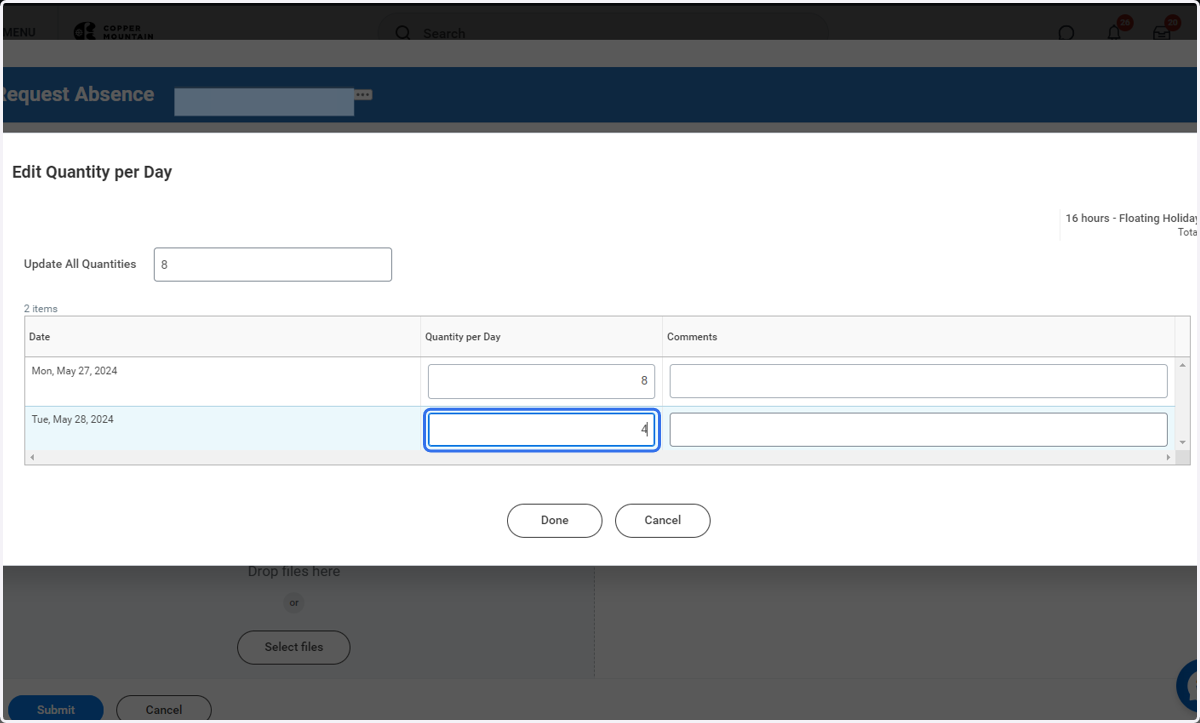Open the inbox icon in header

coord(1162,33)
